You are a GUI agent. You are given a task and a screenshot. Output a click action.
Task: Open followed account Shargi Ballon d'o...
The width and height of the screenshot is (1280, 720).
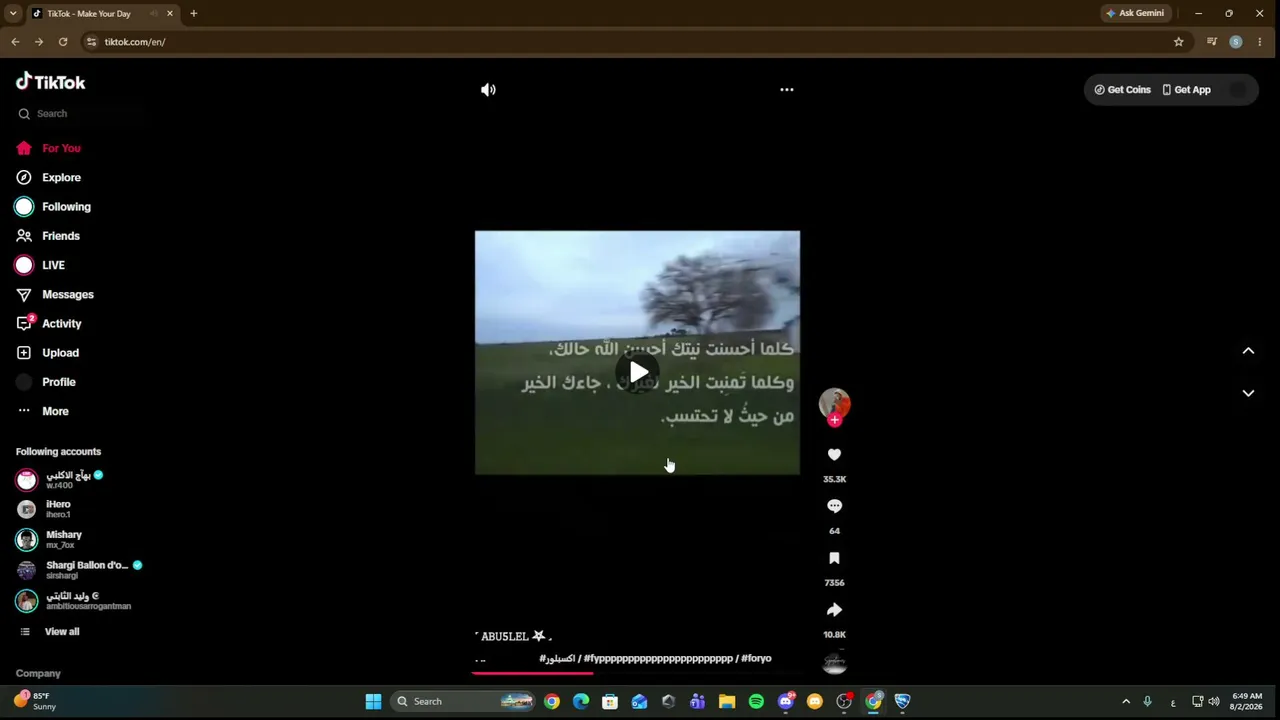coord(80,570)
